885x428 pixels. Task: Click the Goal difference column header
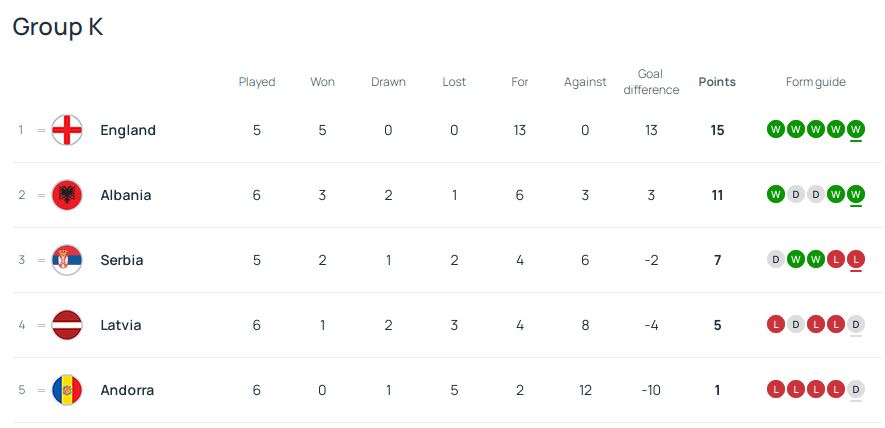coord(651,82)
